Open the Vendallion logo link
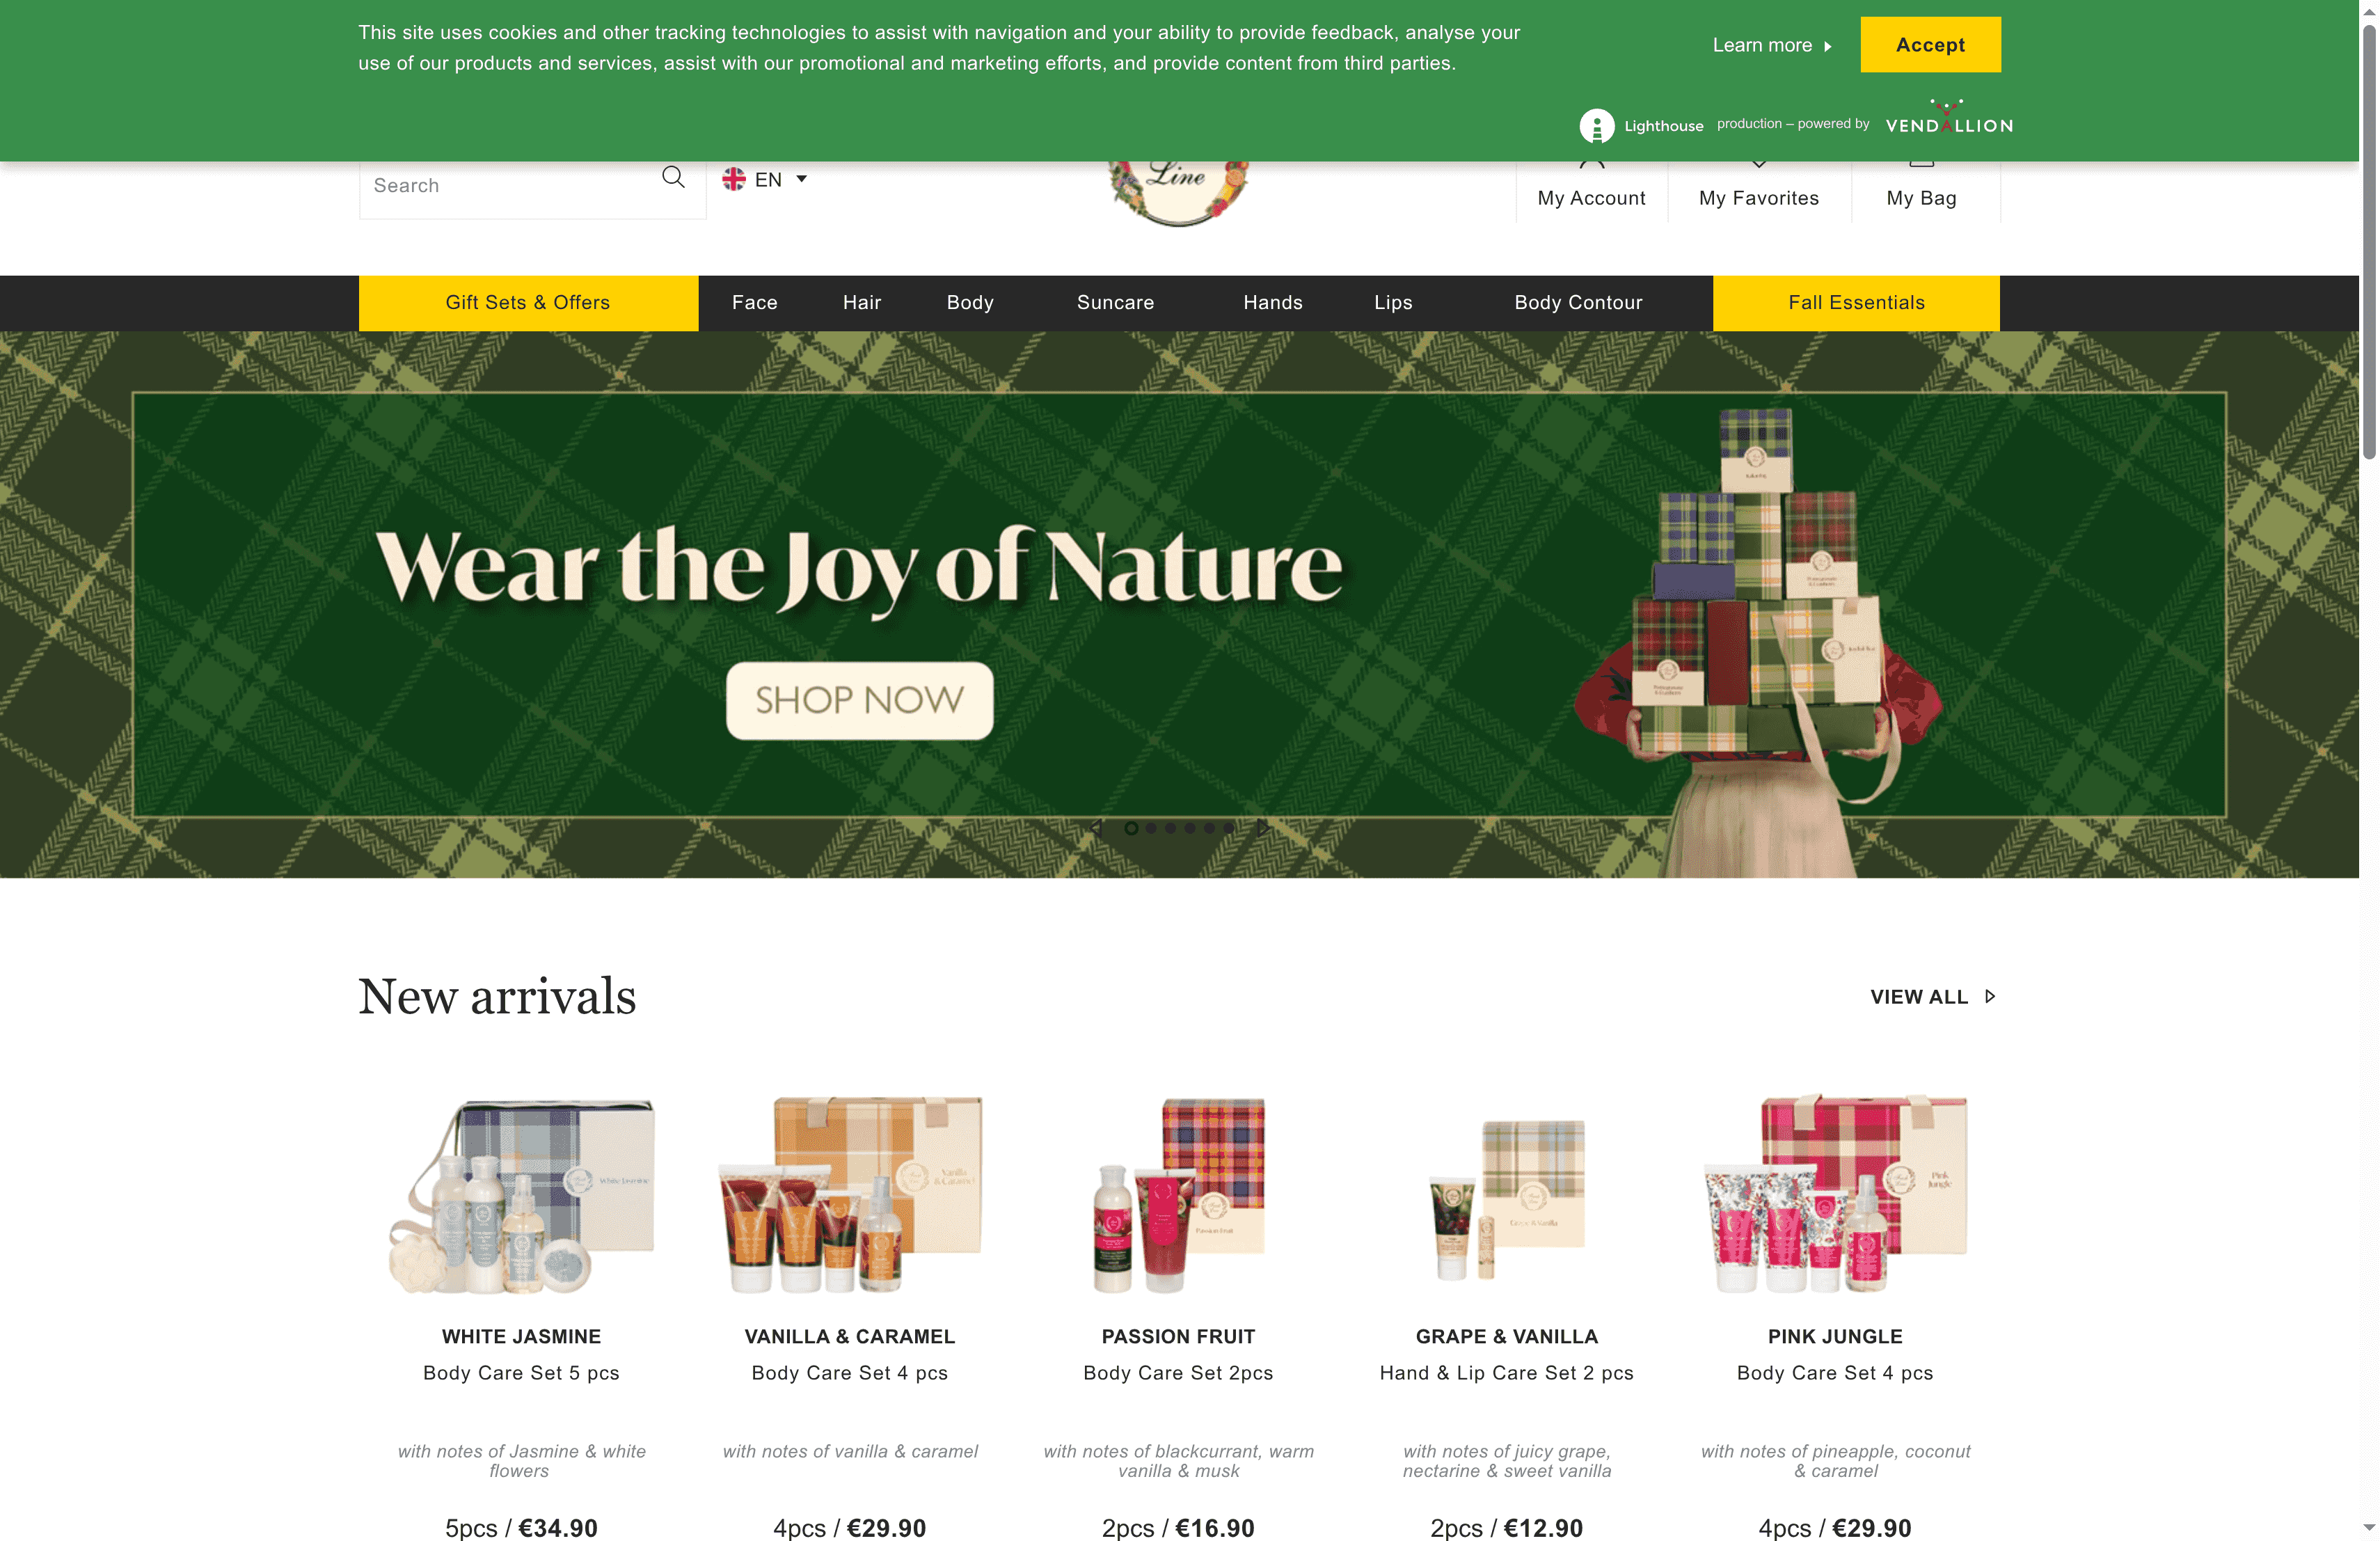Screen dimensions: 2380x1541 click(x=1949, y=118)
